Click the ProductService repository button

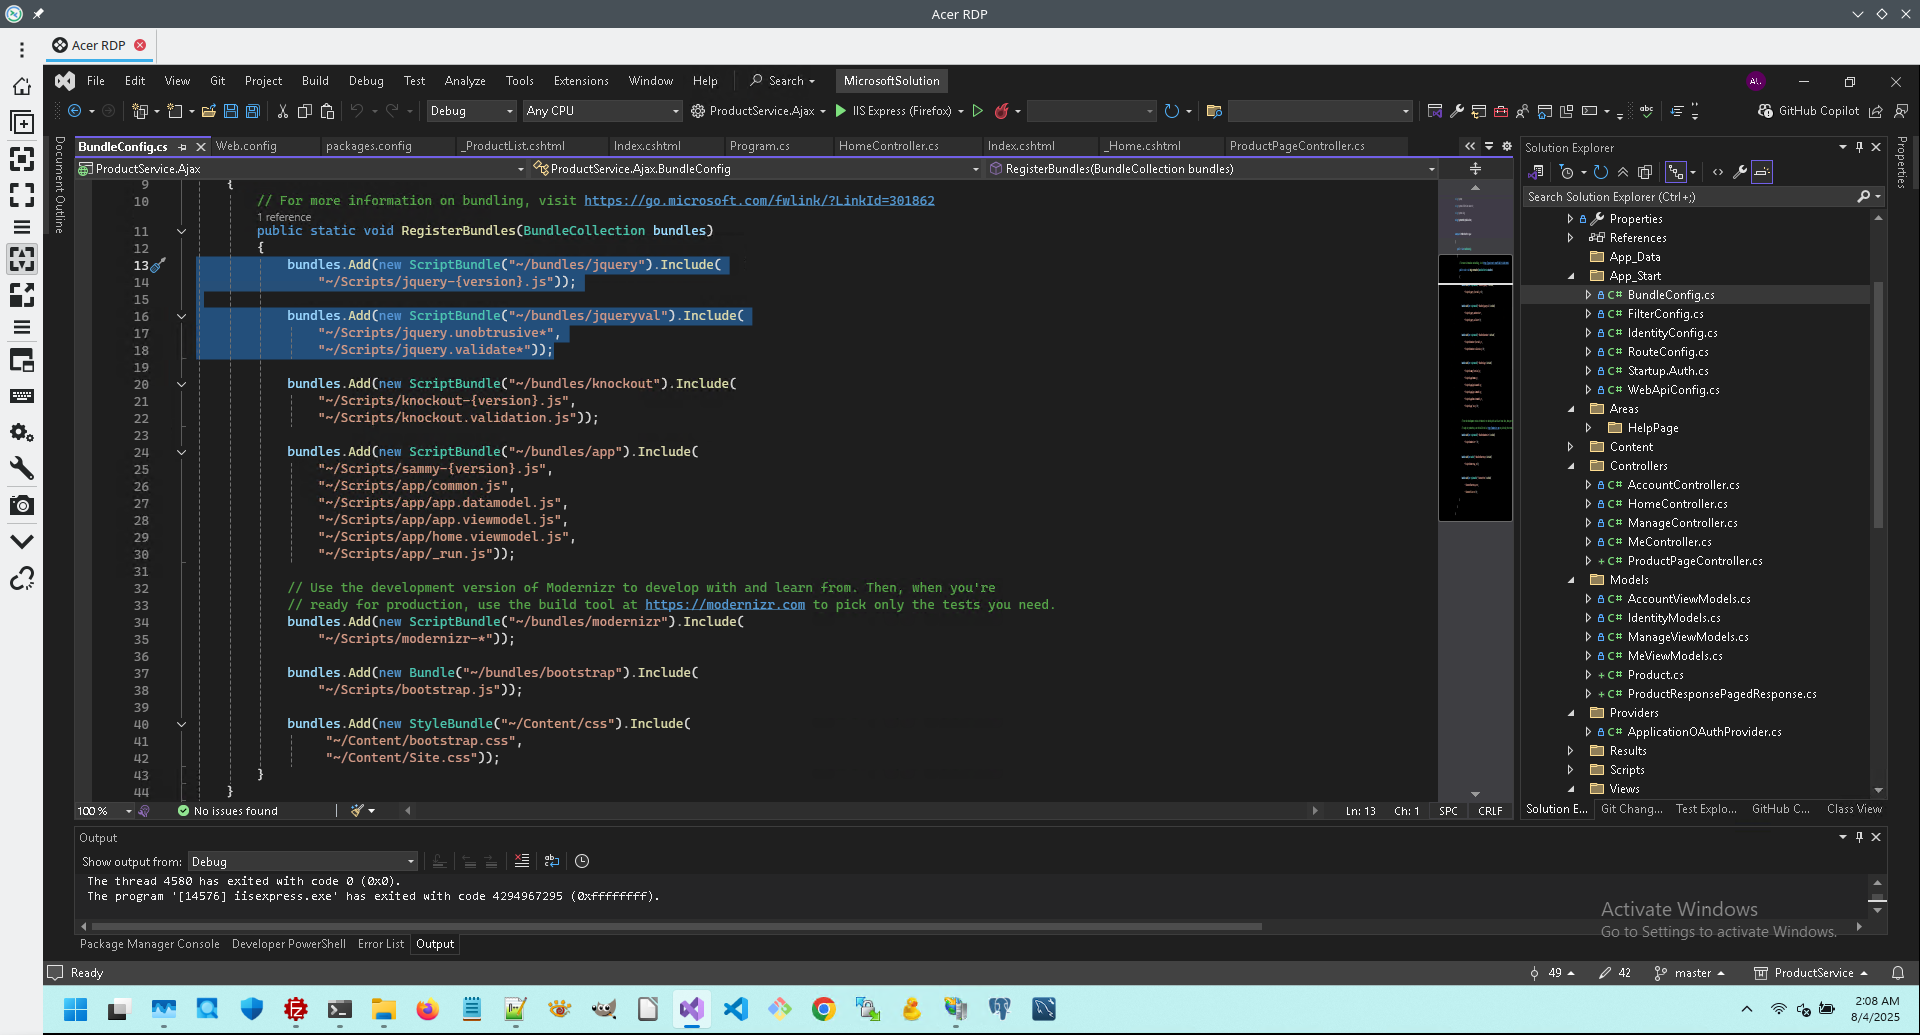(x=1810, y=973)
